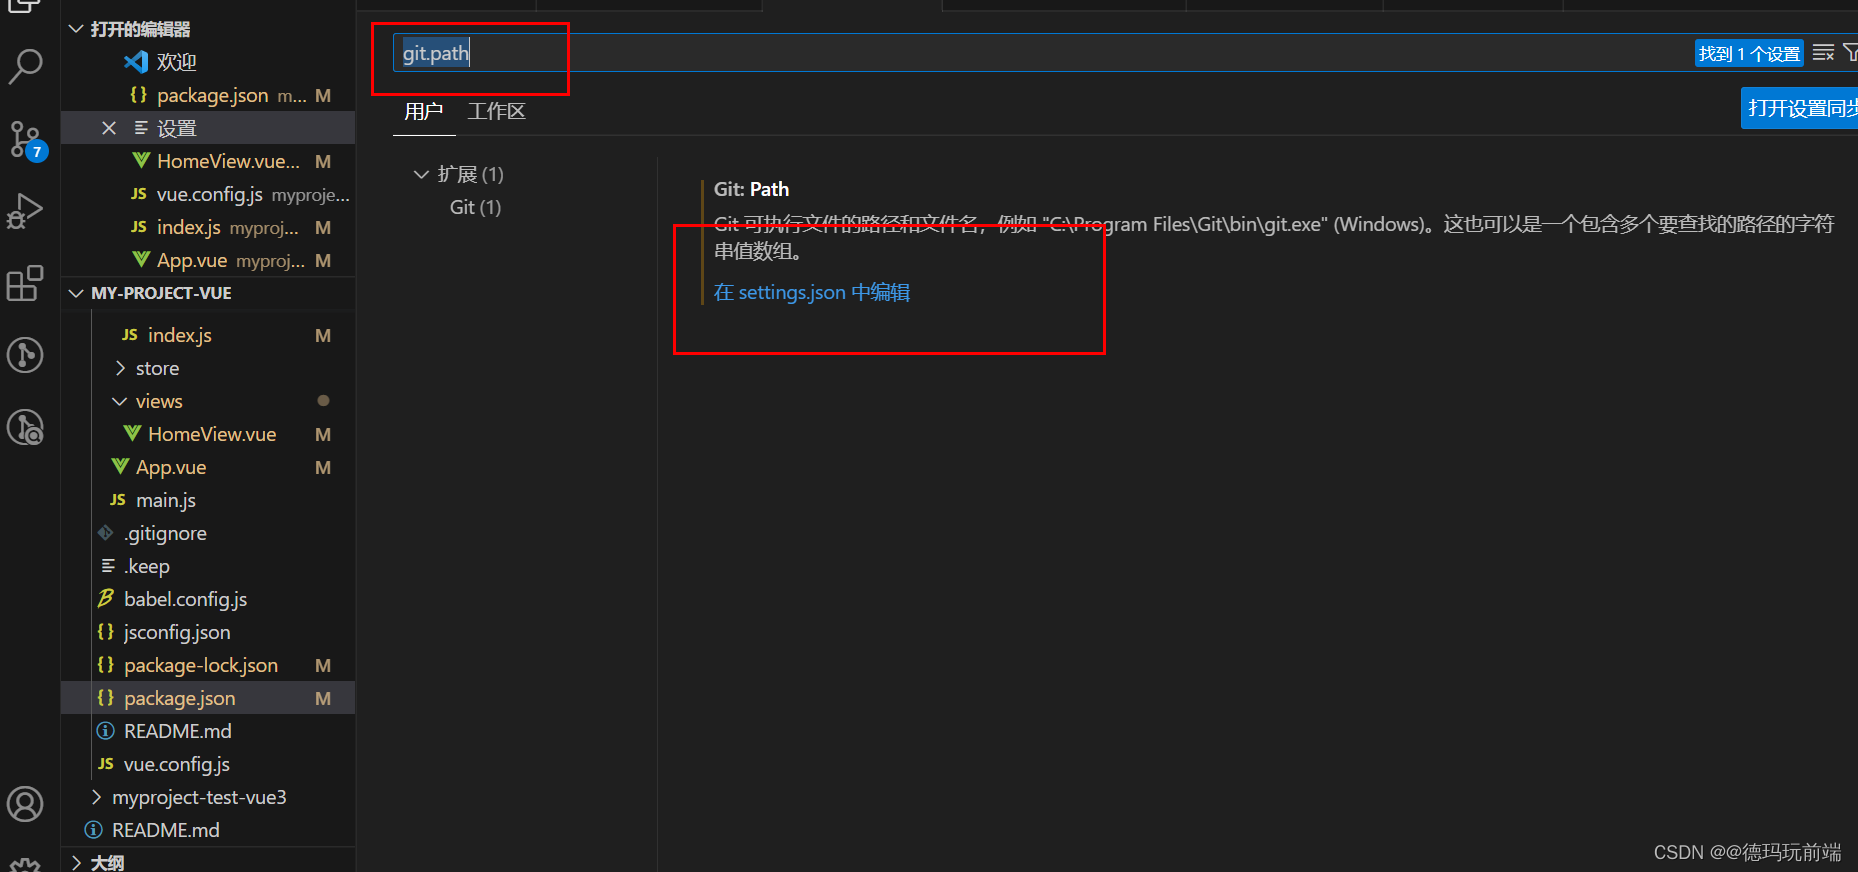Open HomeView.vue under views folder
The height and width of the screenshot is (872, 1858).
[x=208, y=434]
